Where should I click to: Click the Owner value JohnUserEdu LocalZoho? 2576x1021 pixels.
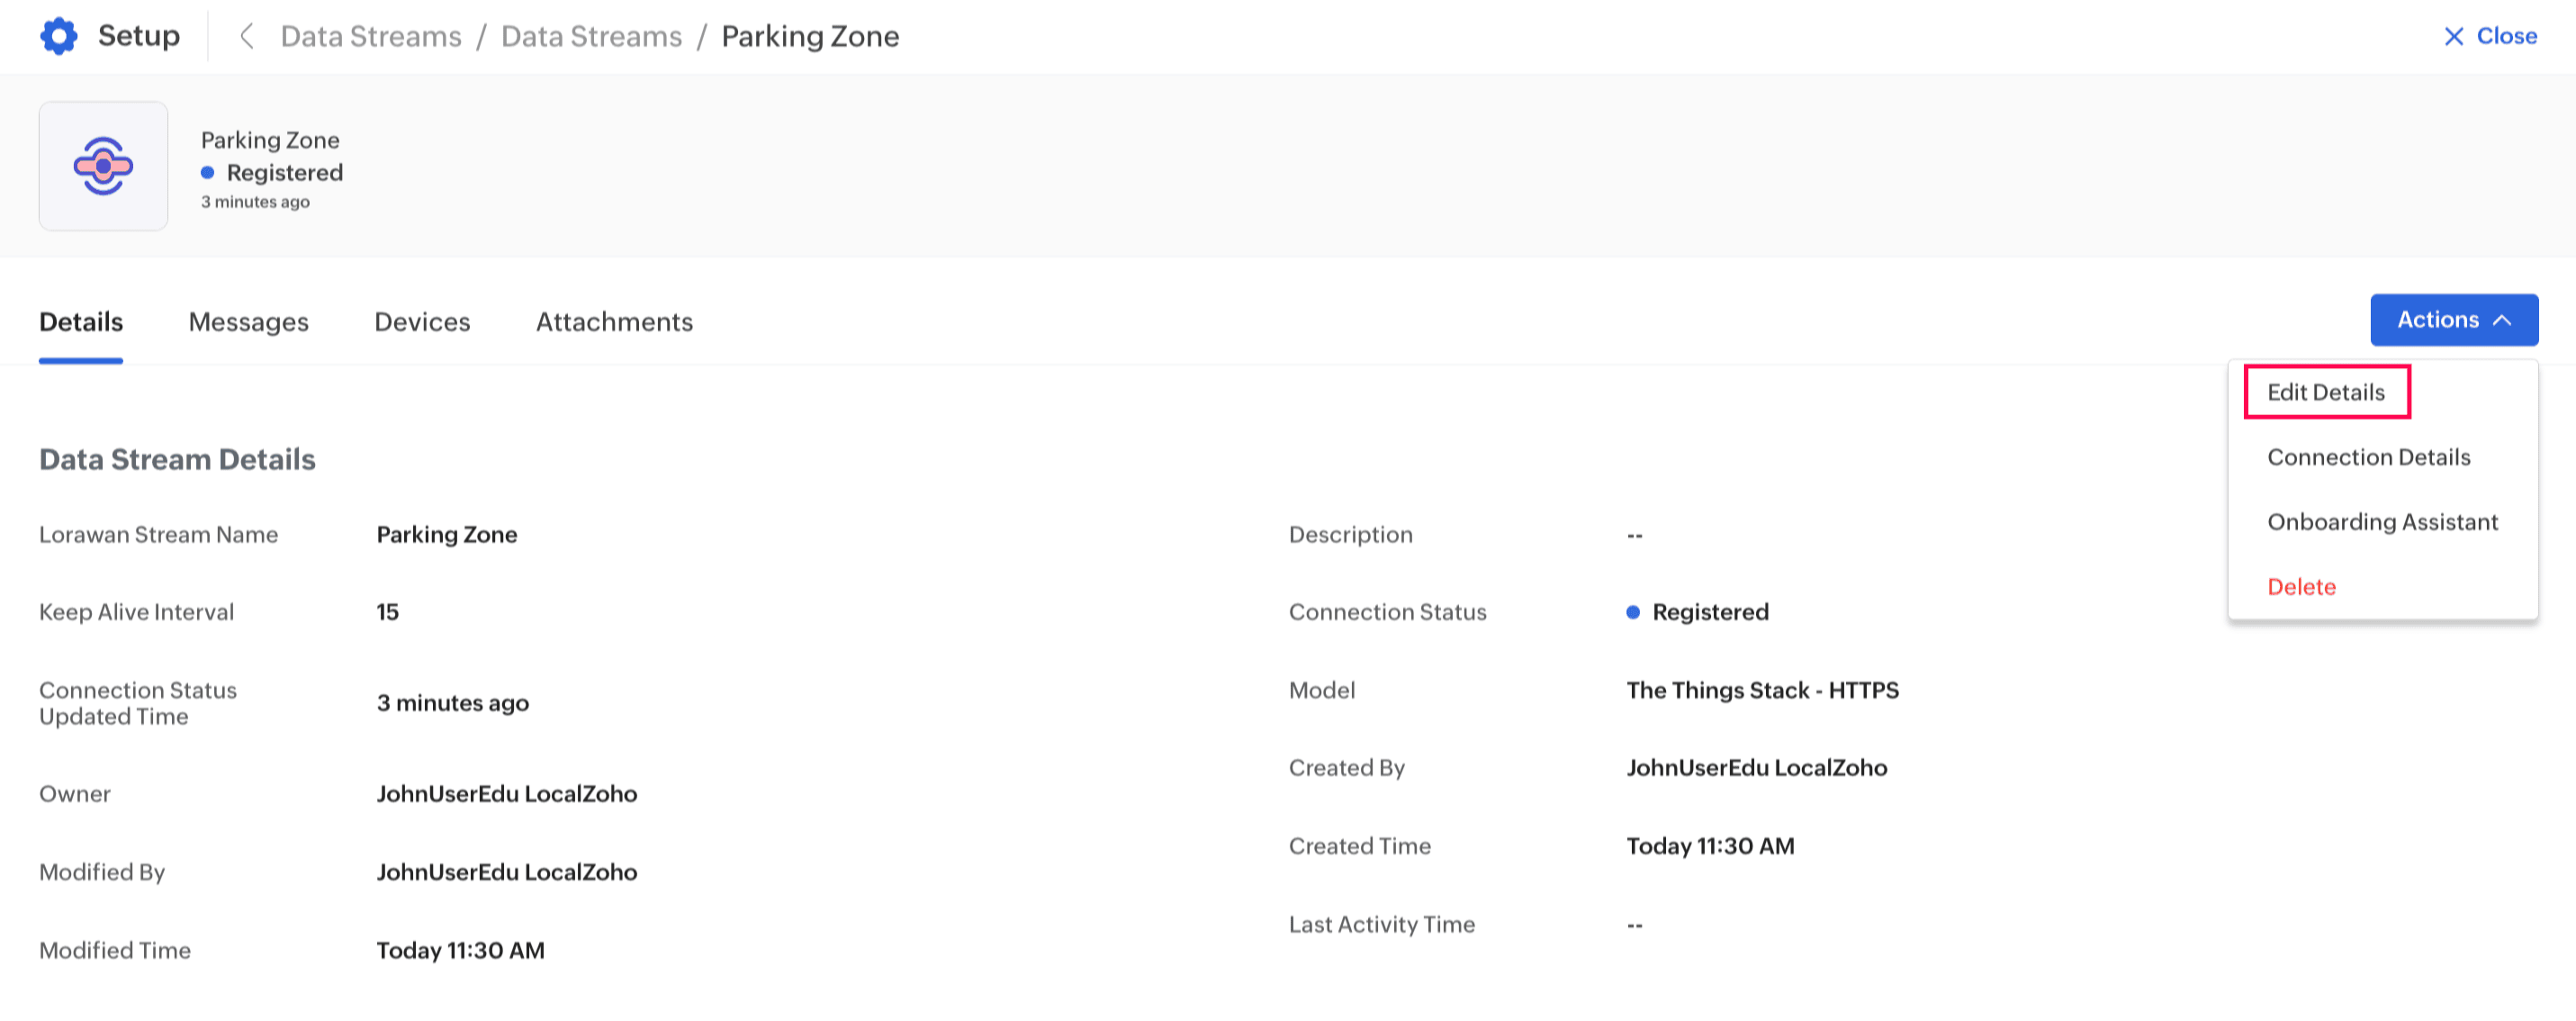point(506,794)
